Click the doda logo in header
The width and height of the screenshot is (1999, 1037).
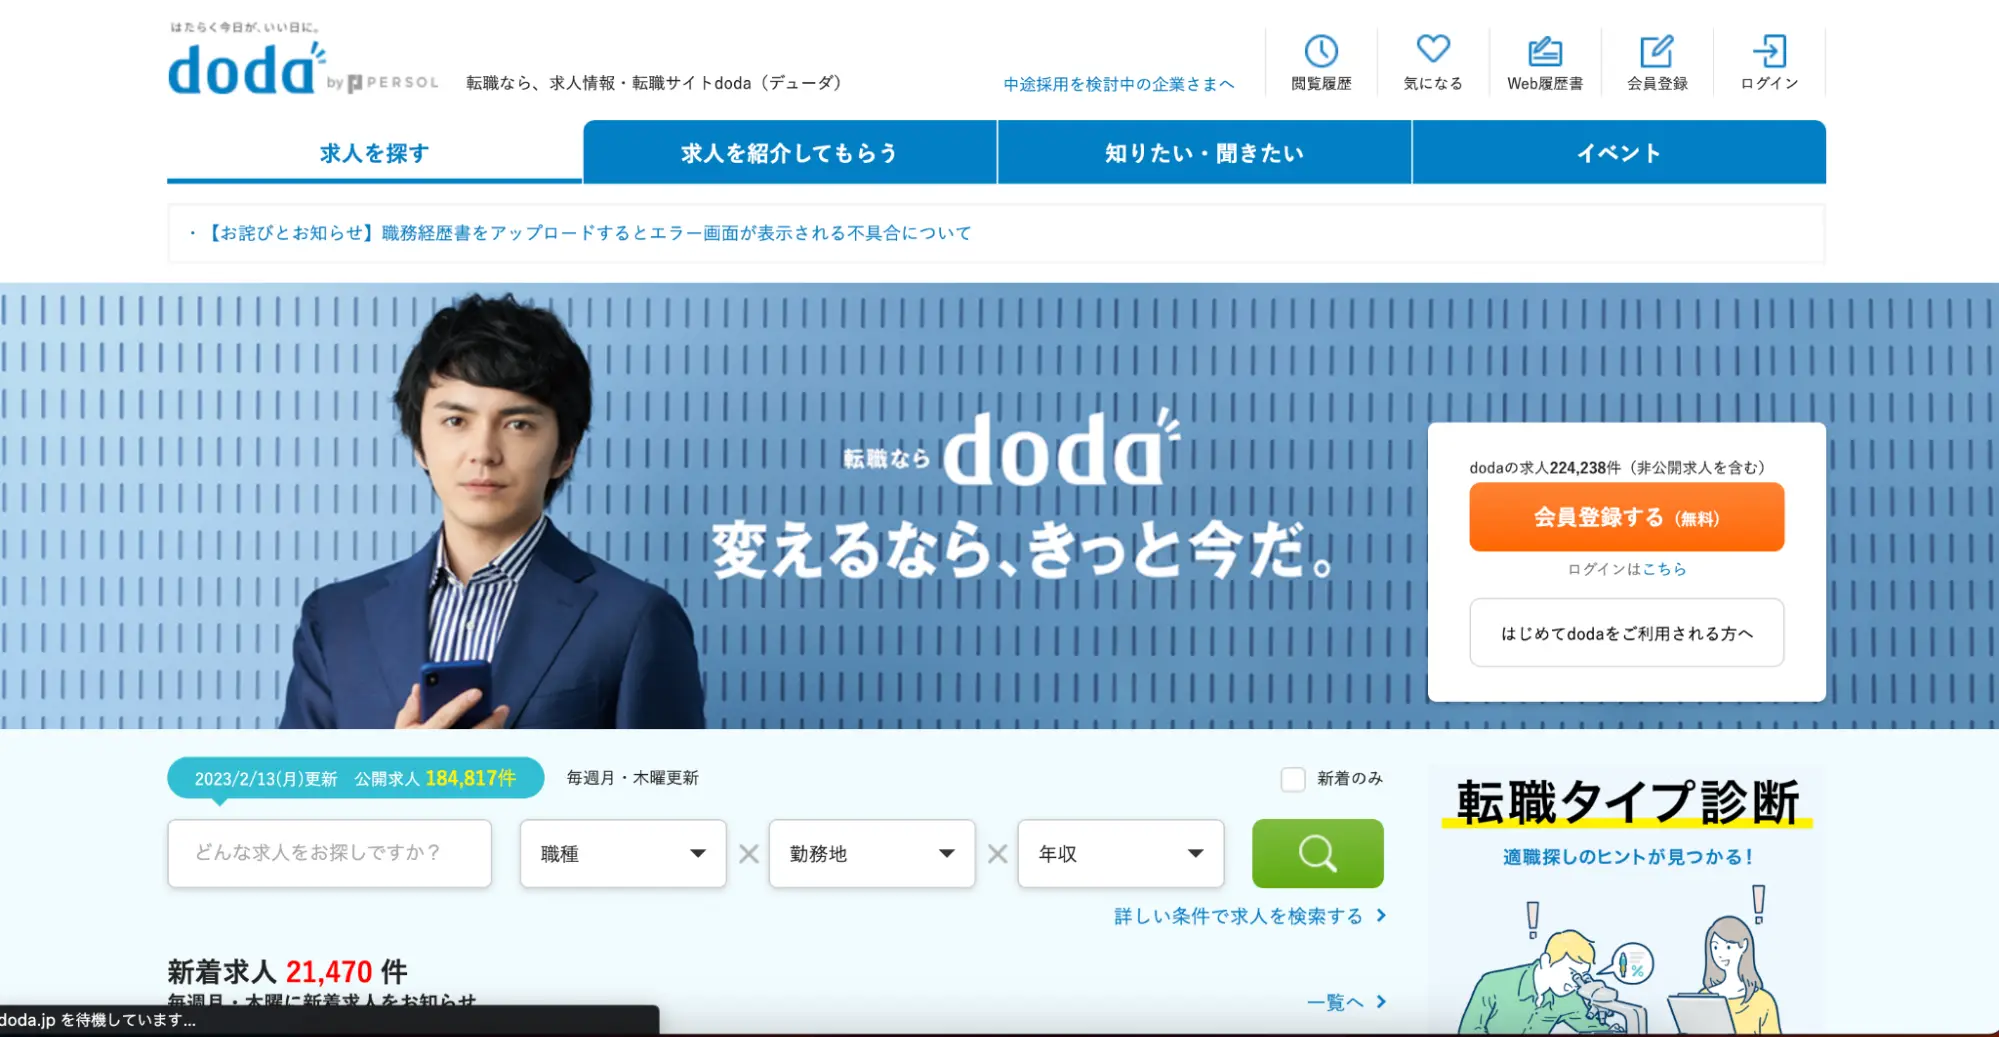(246, 69)
